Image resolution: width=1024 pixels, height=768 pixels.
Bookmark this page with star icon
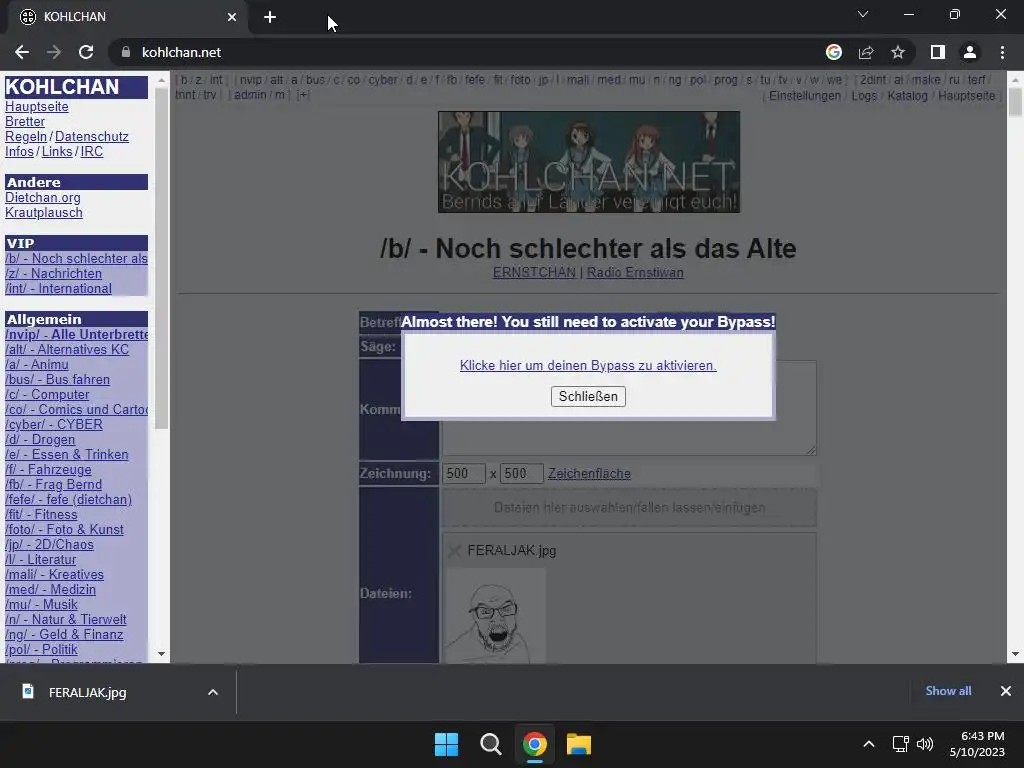click(x=898, y=52)
